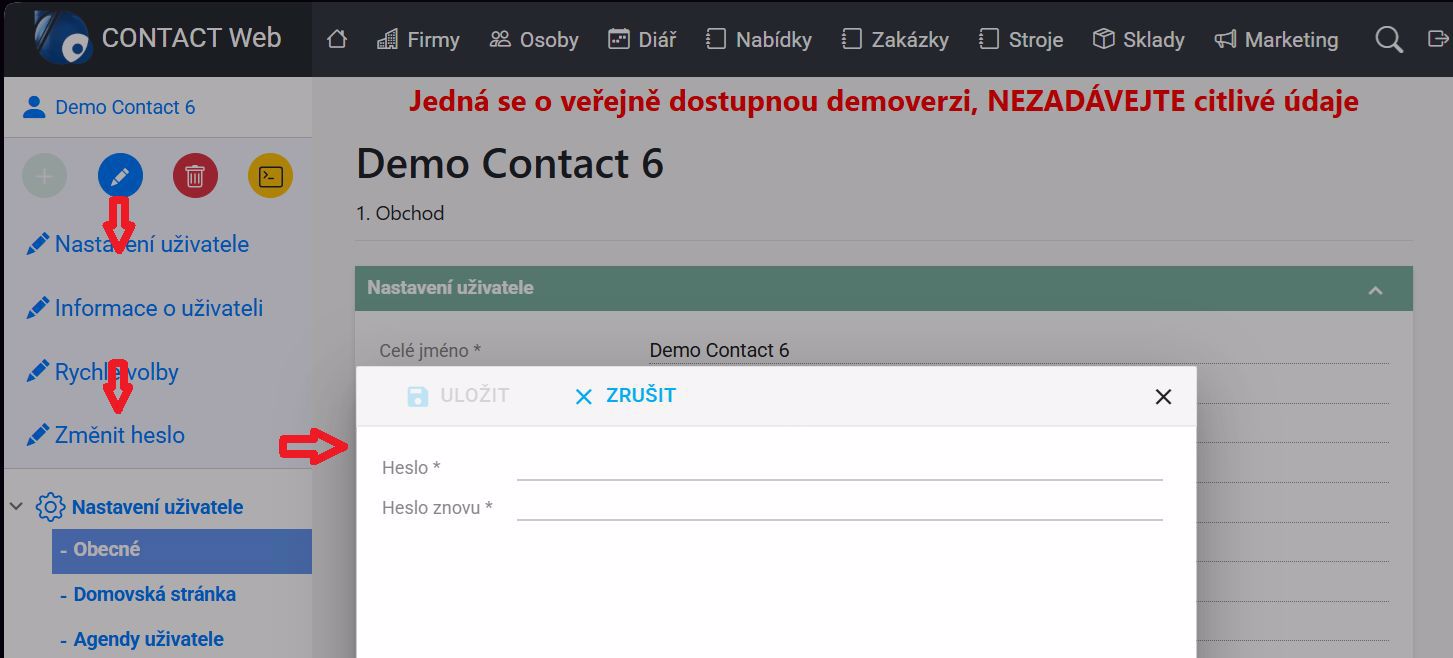1453x658 pixels.
Task: Close the password dialog with X
Action: 1163,397
